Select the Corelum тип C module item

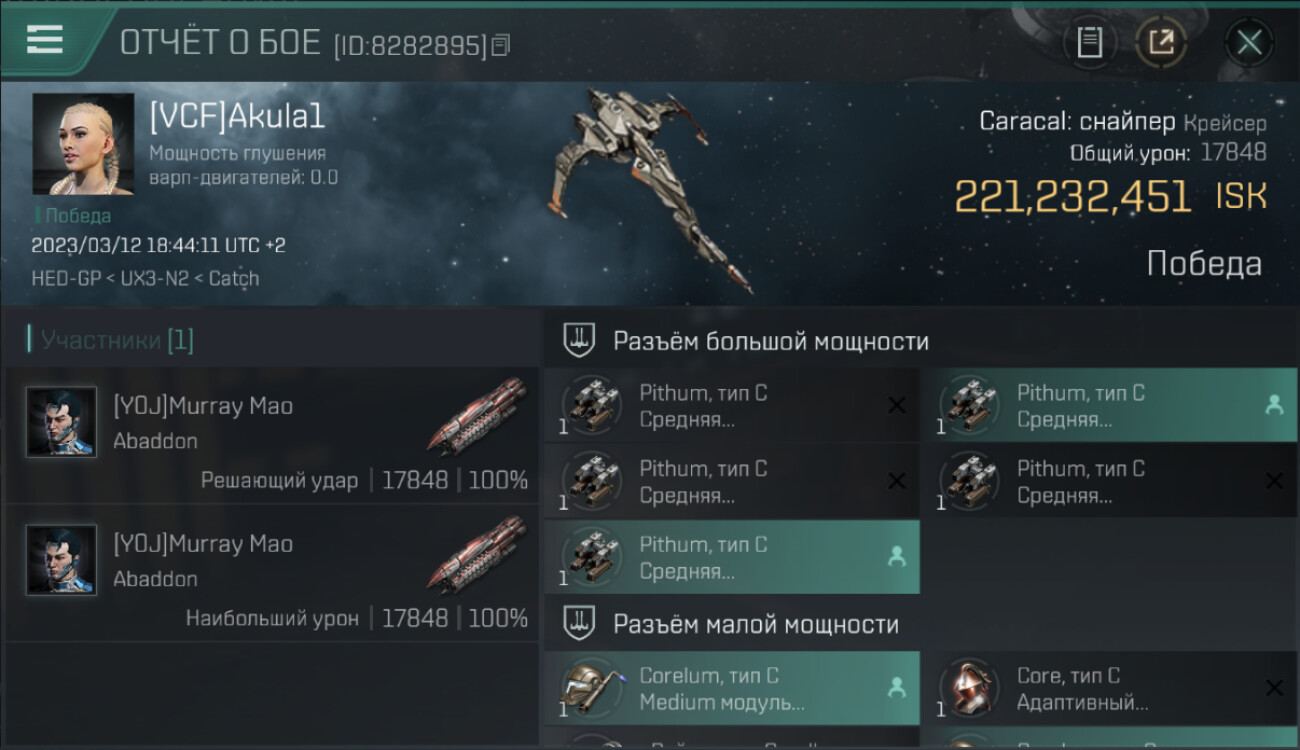tap(731, 689)
